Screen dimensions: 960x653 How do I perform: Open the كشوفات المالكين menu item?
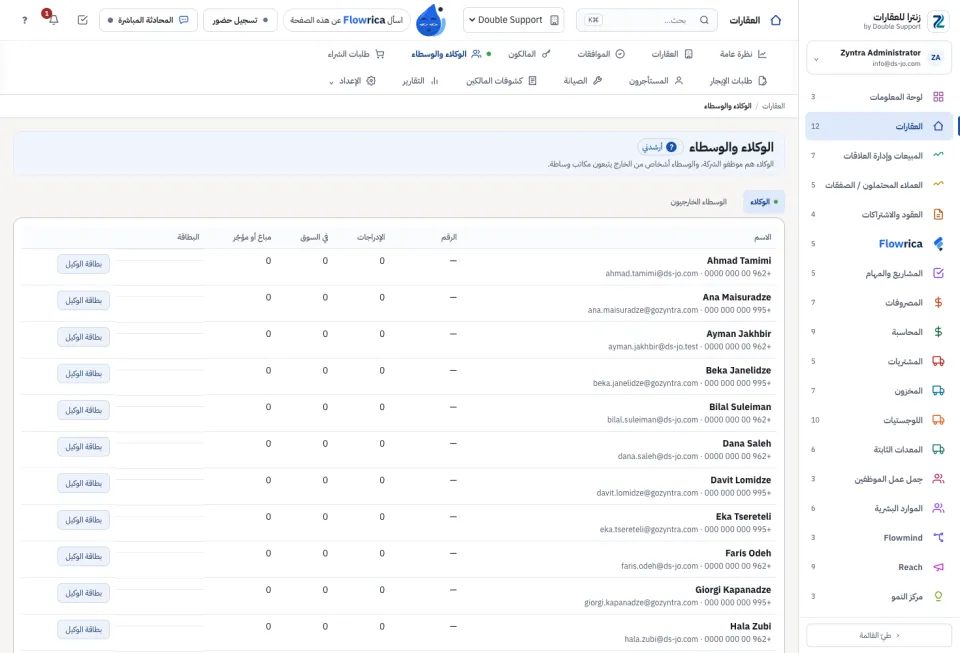pyautogui.click(x=501, y=81)
